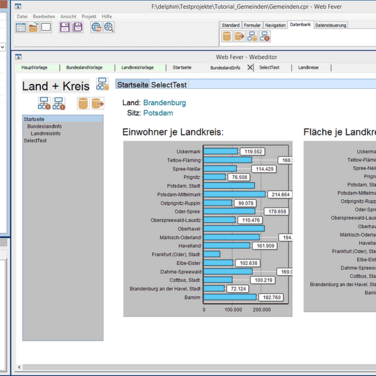This screenshot has height=376, width=376.
Task: Click value label 182.760 for Barnim
Action: click(x=272, y=297)
